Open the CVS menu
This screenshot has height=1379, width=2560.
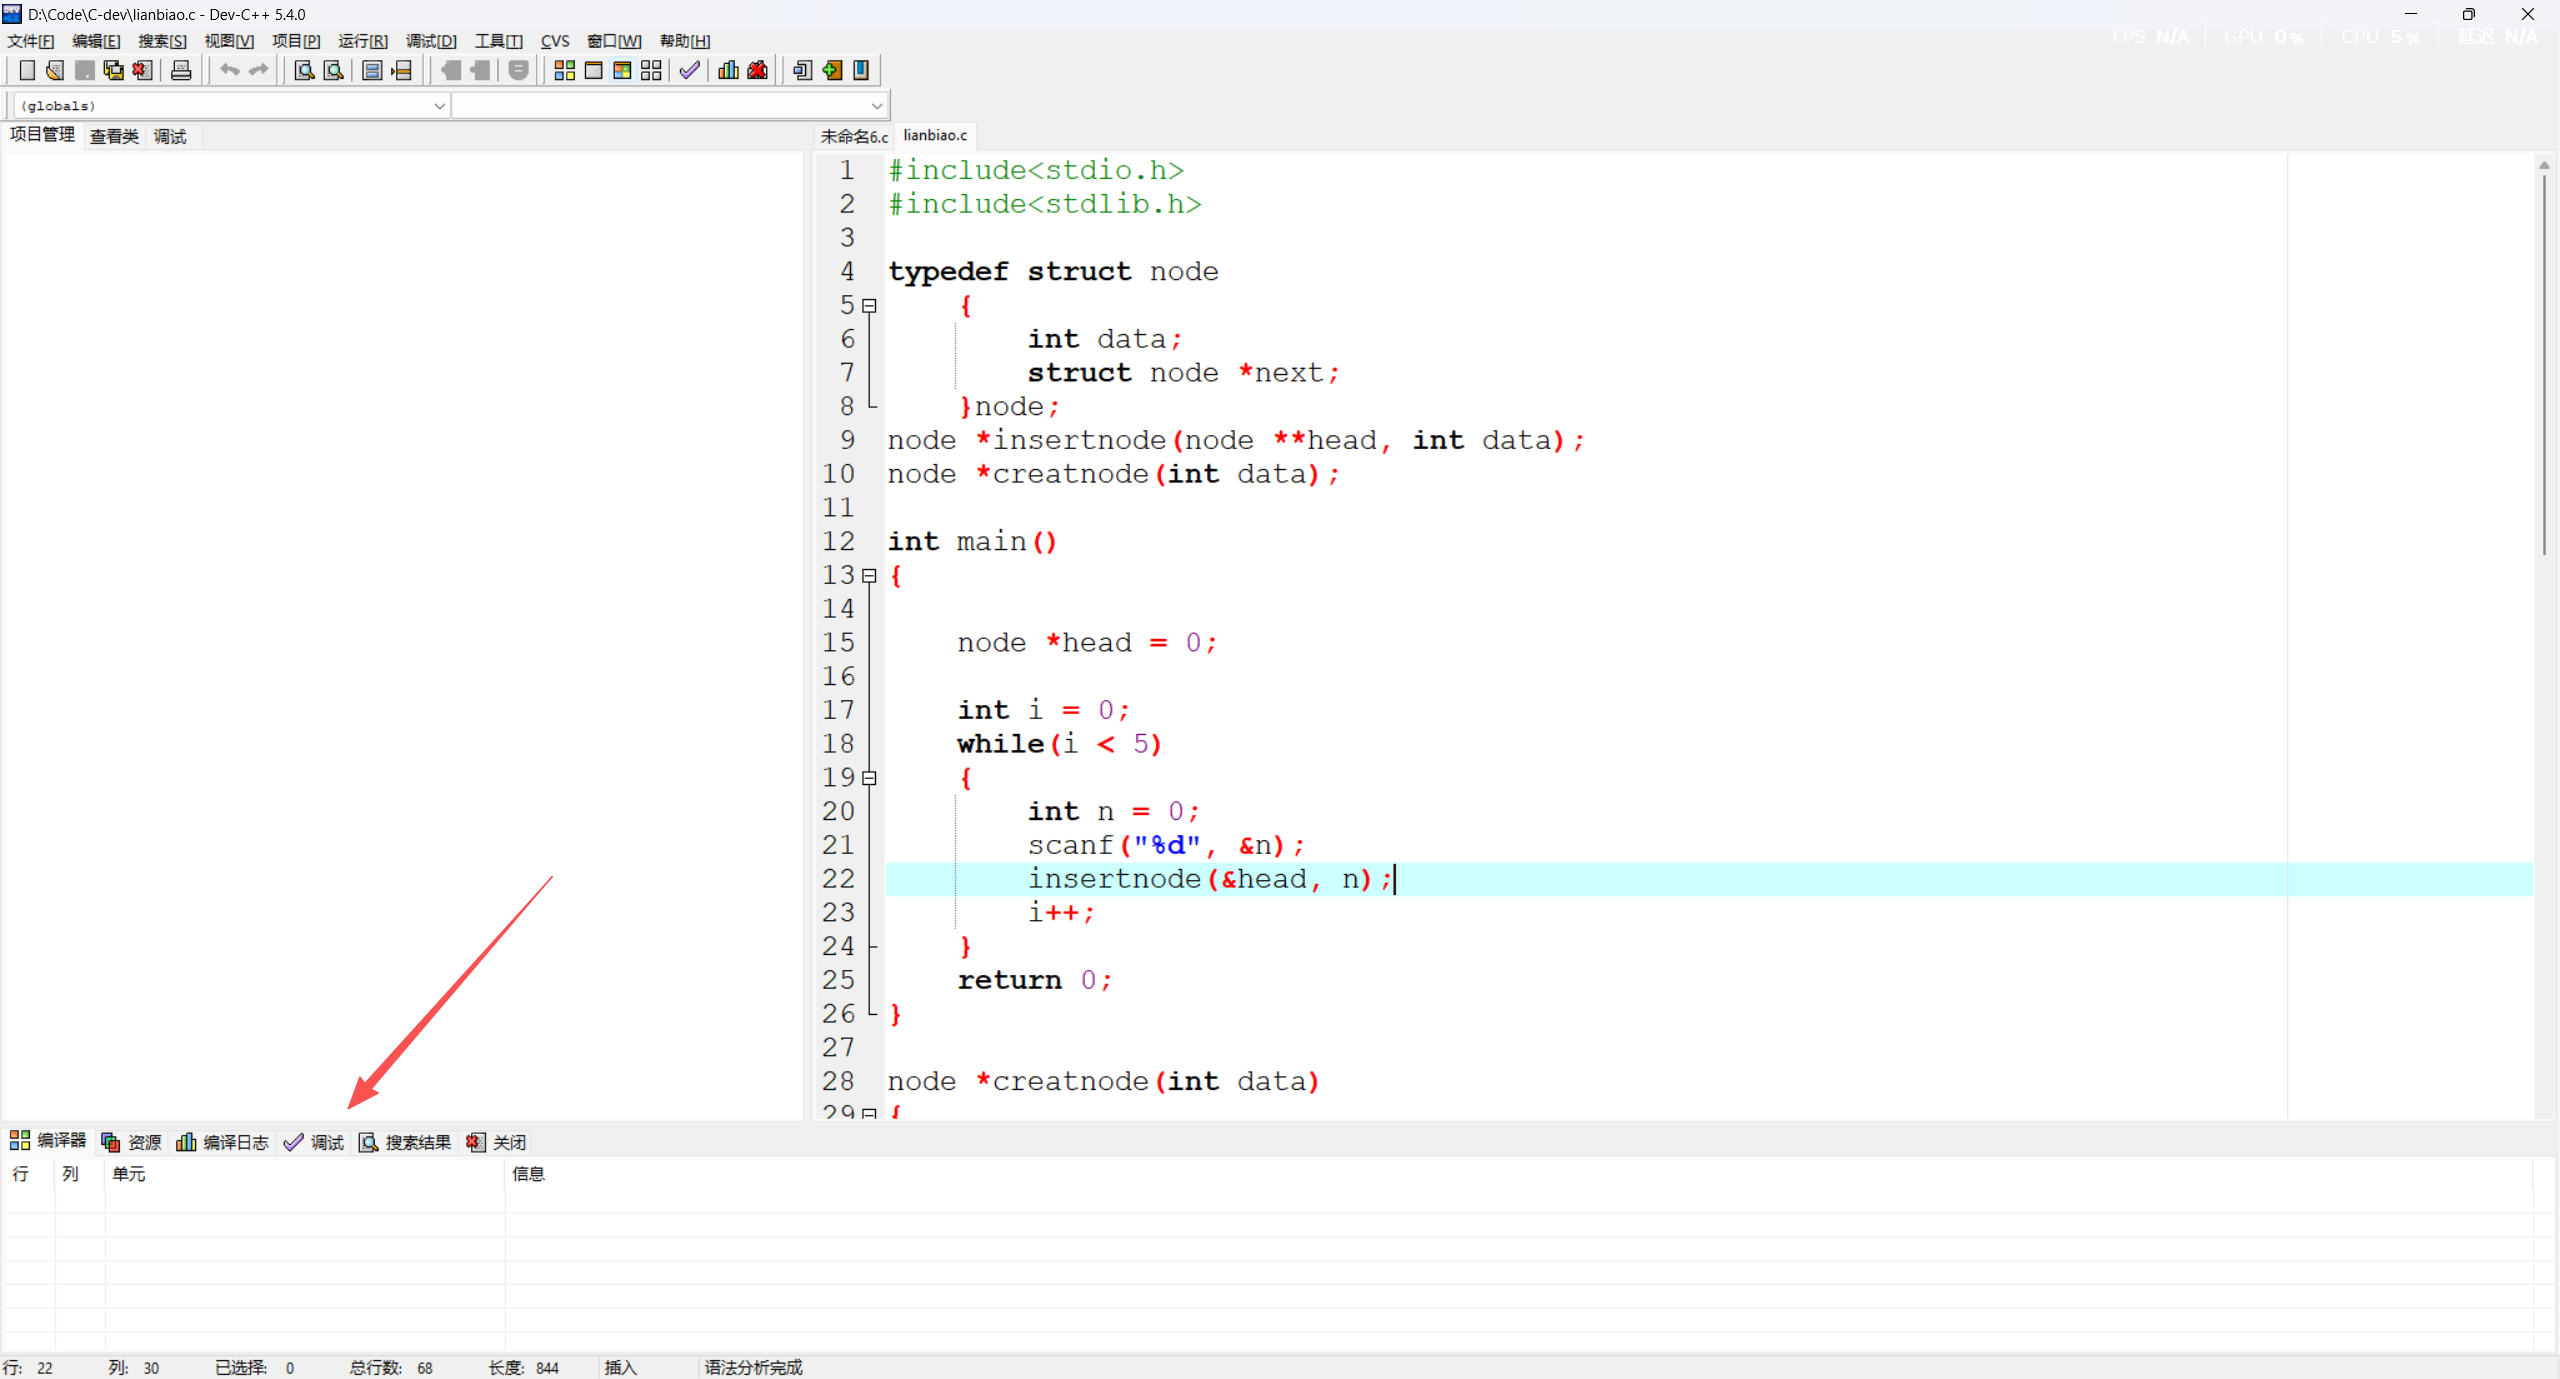click(555, 41)
